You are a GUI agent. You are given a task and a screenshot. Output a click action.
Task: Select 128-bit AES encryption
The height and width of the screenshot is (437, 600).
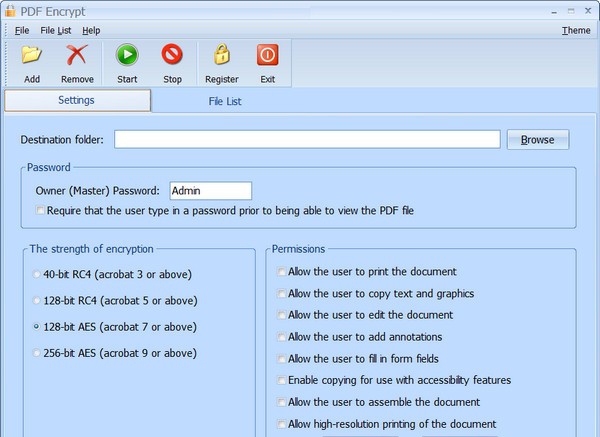click(36, 327)
